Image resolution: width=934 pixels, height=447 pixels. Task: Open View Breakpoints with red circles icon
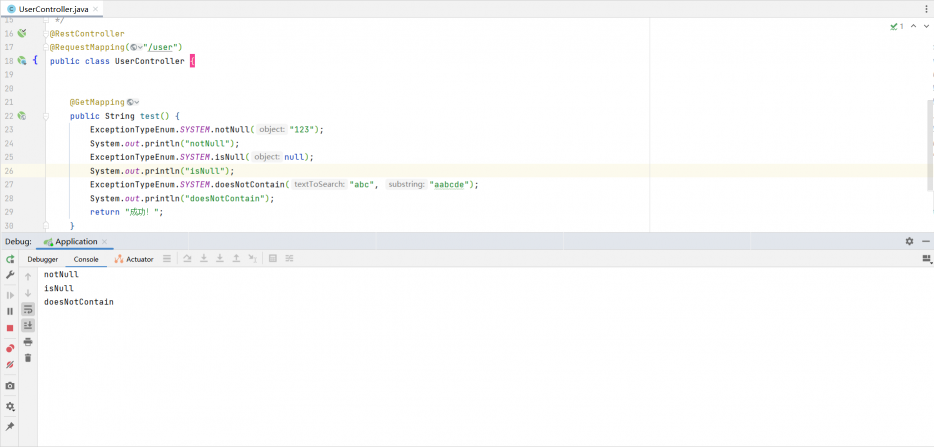[x=10, y=348]
